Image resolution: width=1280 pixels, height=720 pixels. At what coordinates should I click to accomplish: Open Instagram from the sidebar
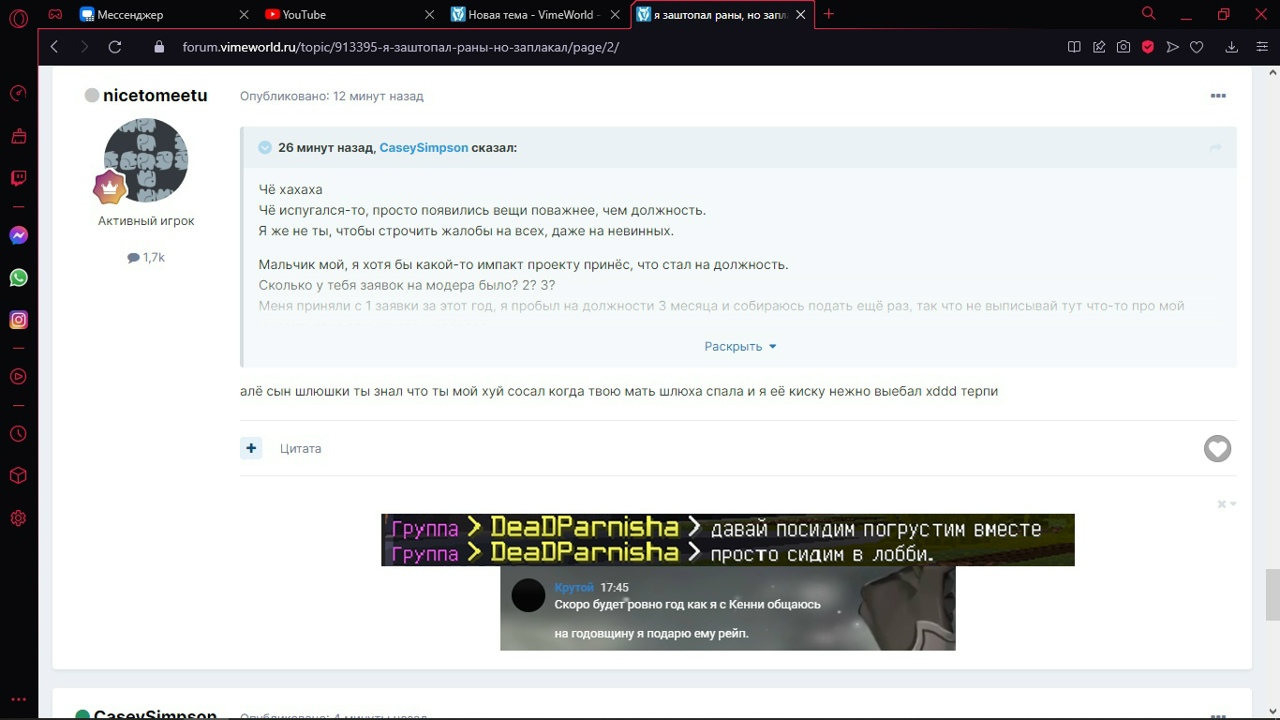18,320
